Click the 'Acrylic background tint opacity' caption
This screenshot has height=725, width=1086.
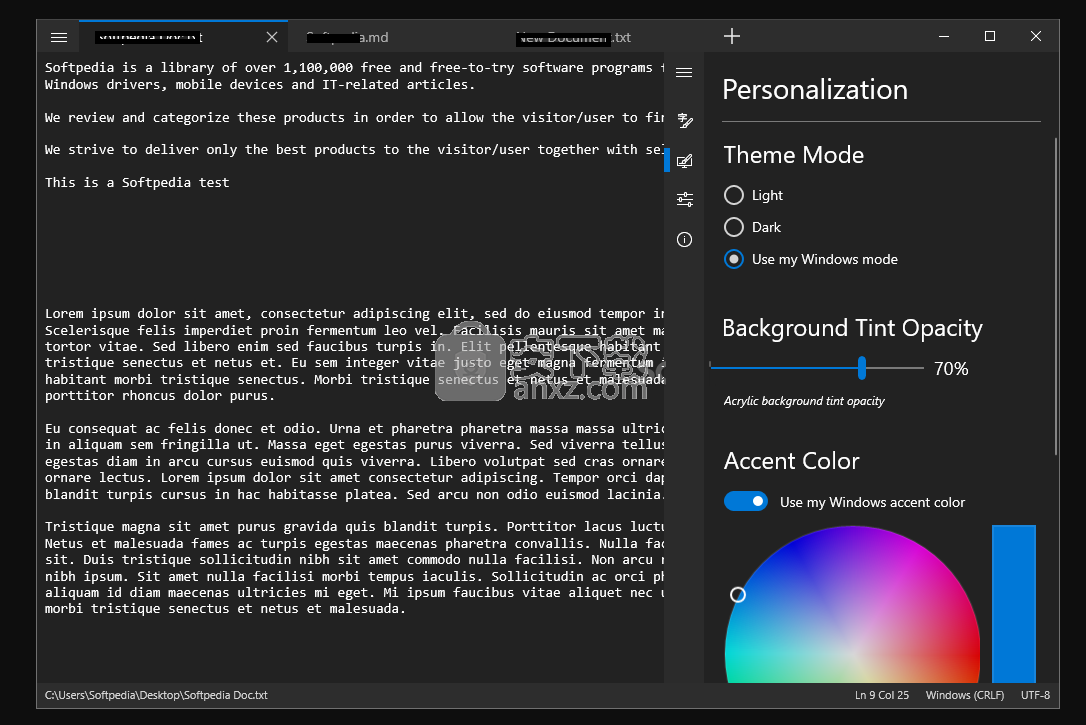[804, 401]
